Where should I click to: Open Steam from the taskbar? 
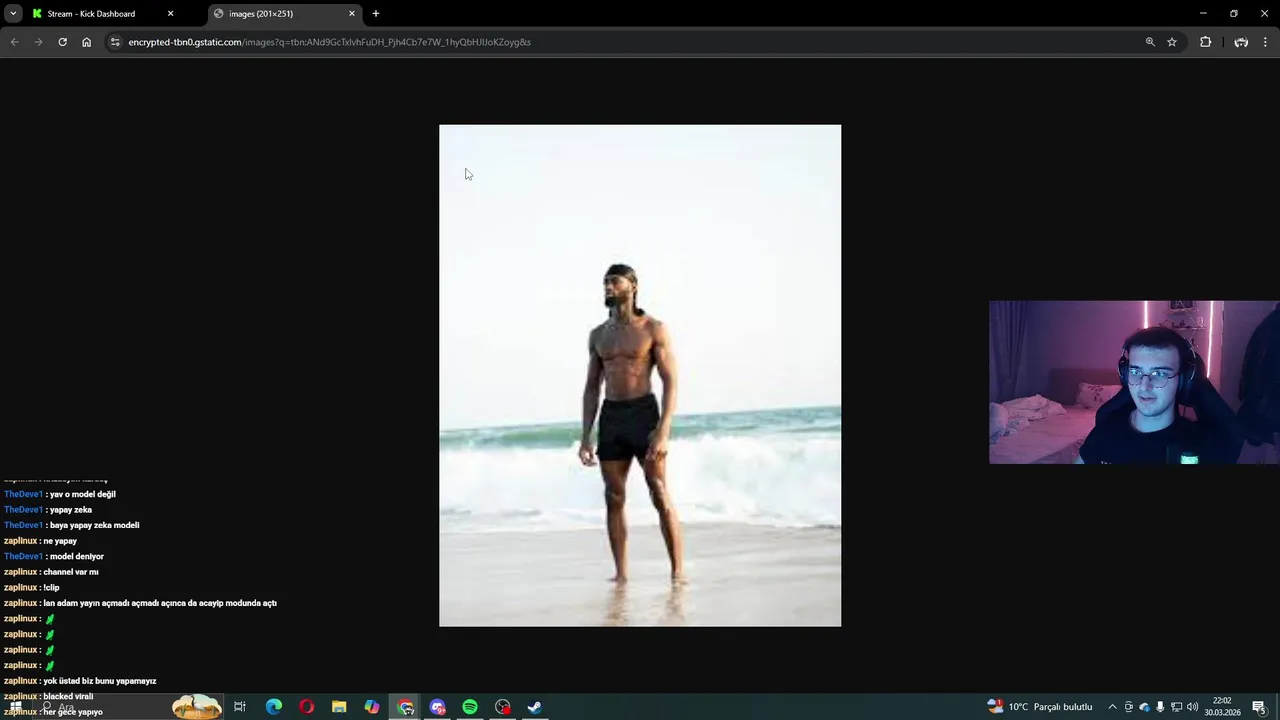point(535,707)
